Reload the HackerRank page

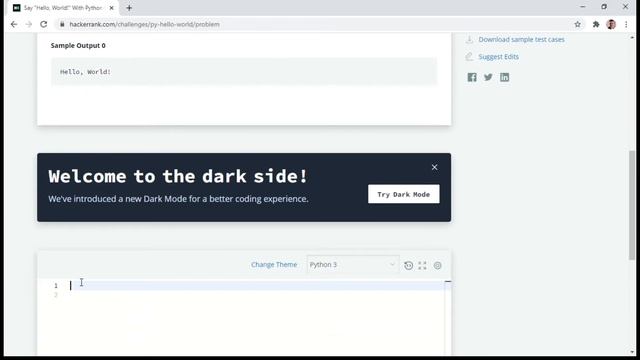(x=44, y=24)
